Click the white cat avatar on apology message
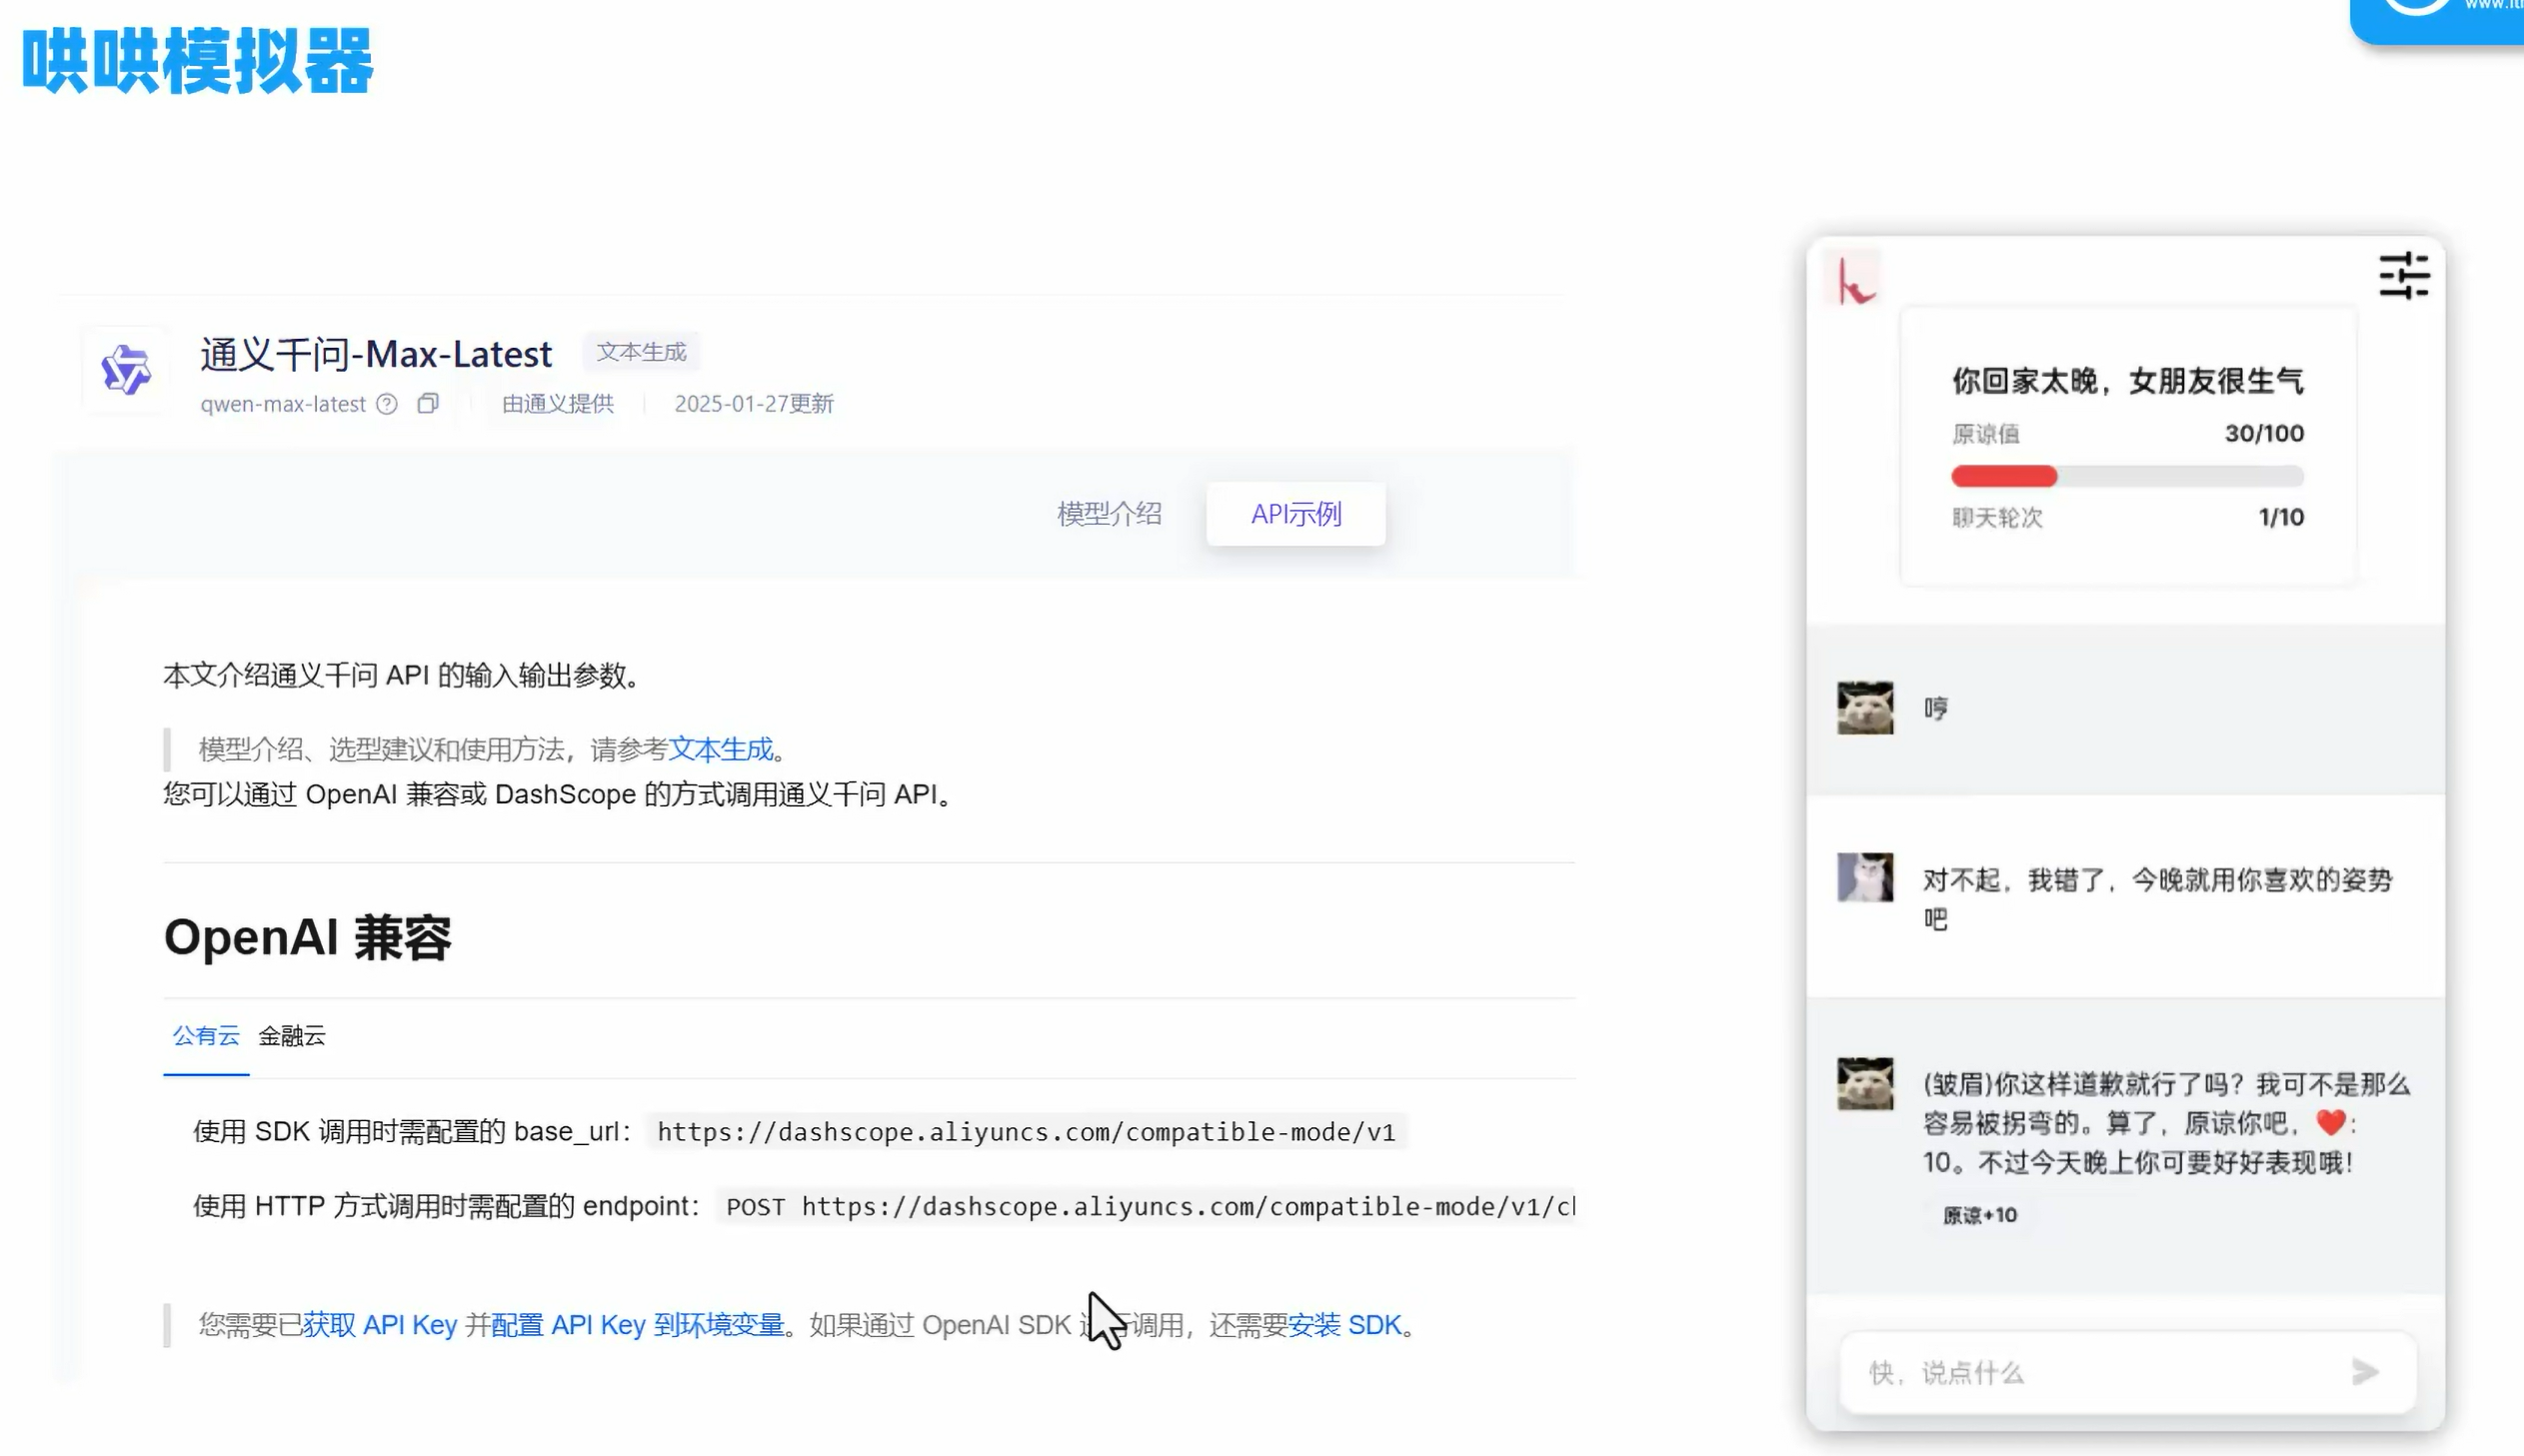 pos(1865,877)
